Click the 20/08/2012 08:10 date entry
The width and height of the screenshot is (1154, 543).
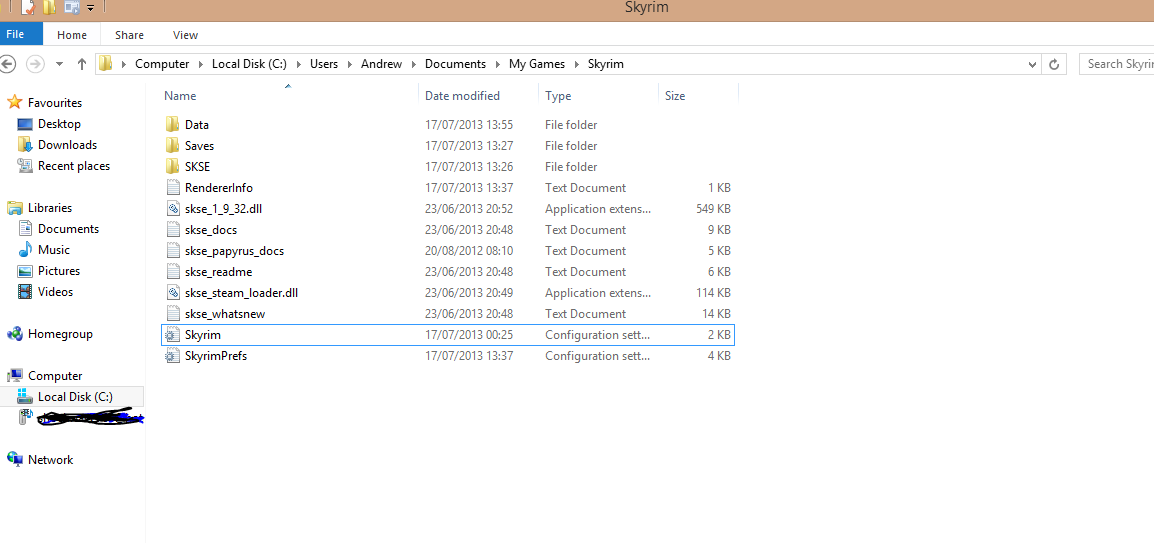point(469,251)
